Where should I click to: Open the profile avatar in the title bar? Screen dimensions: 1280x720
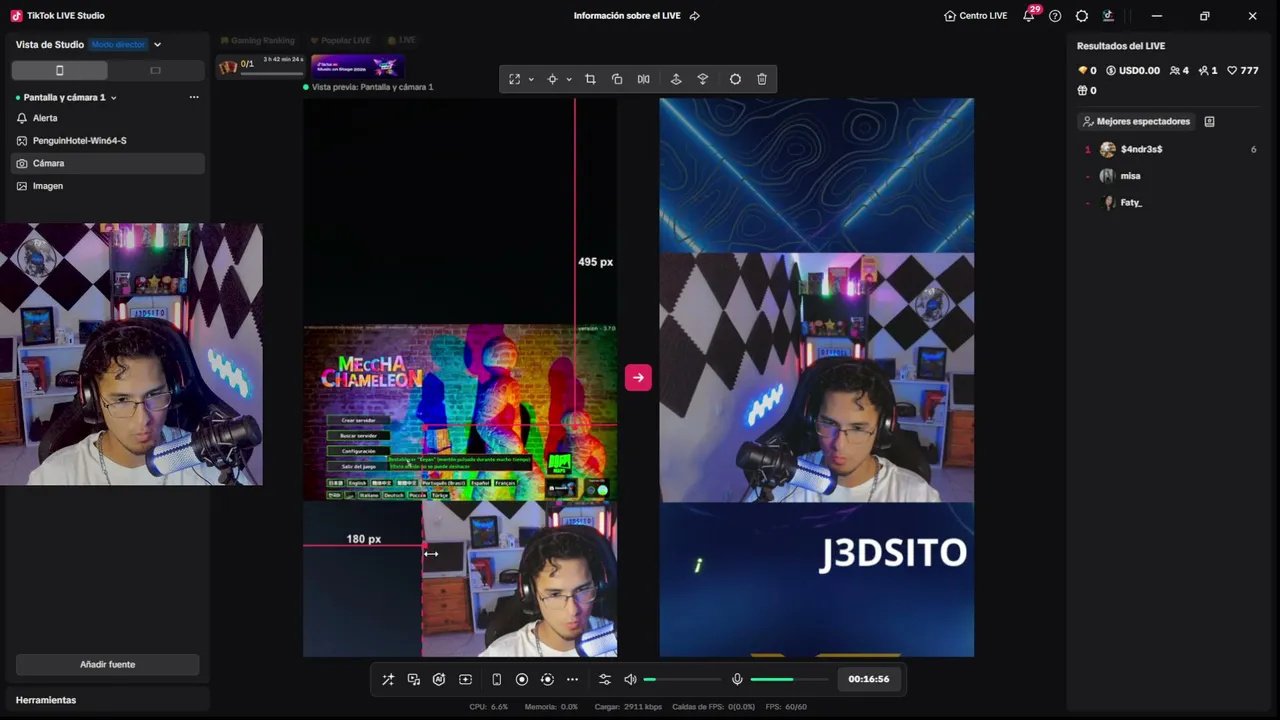click(1108, 16)
